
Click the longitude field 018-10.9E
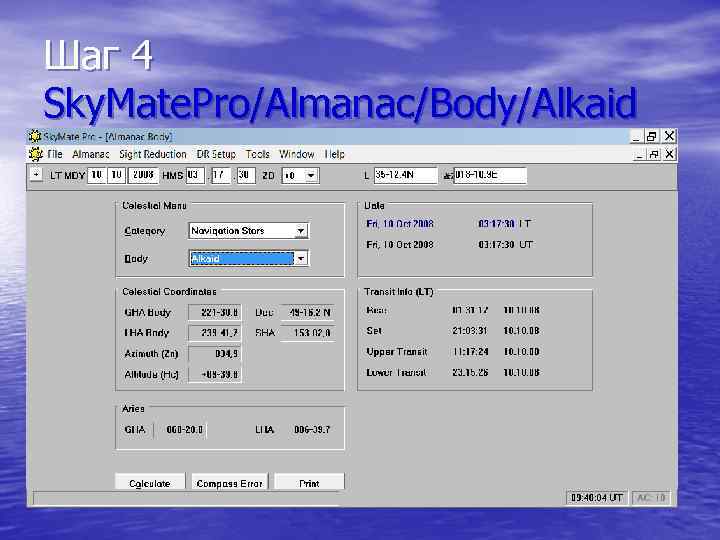point(490,175)
